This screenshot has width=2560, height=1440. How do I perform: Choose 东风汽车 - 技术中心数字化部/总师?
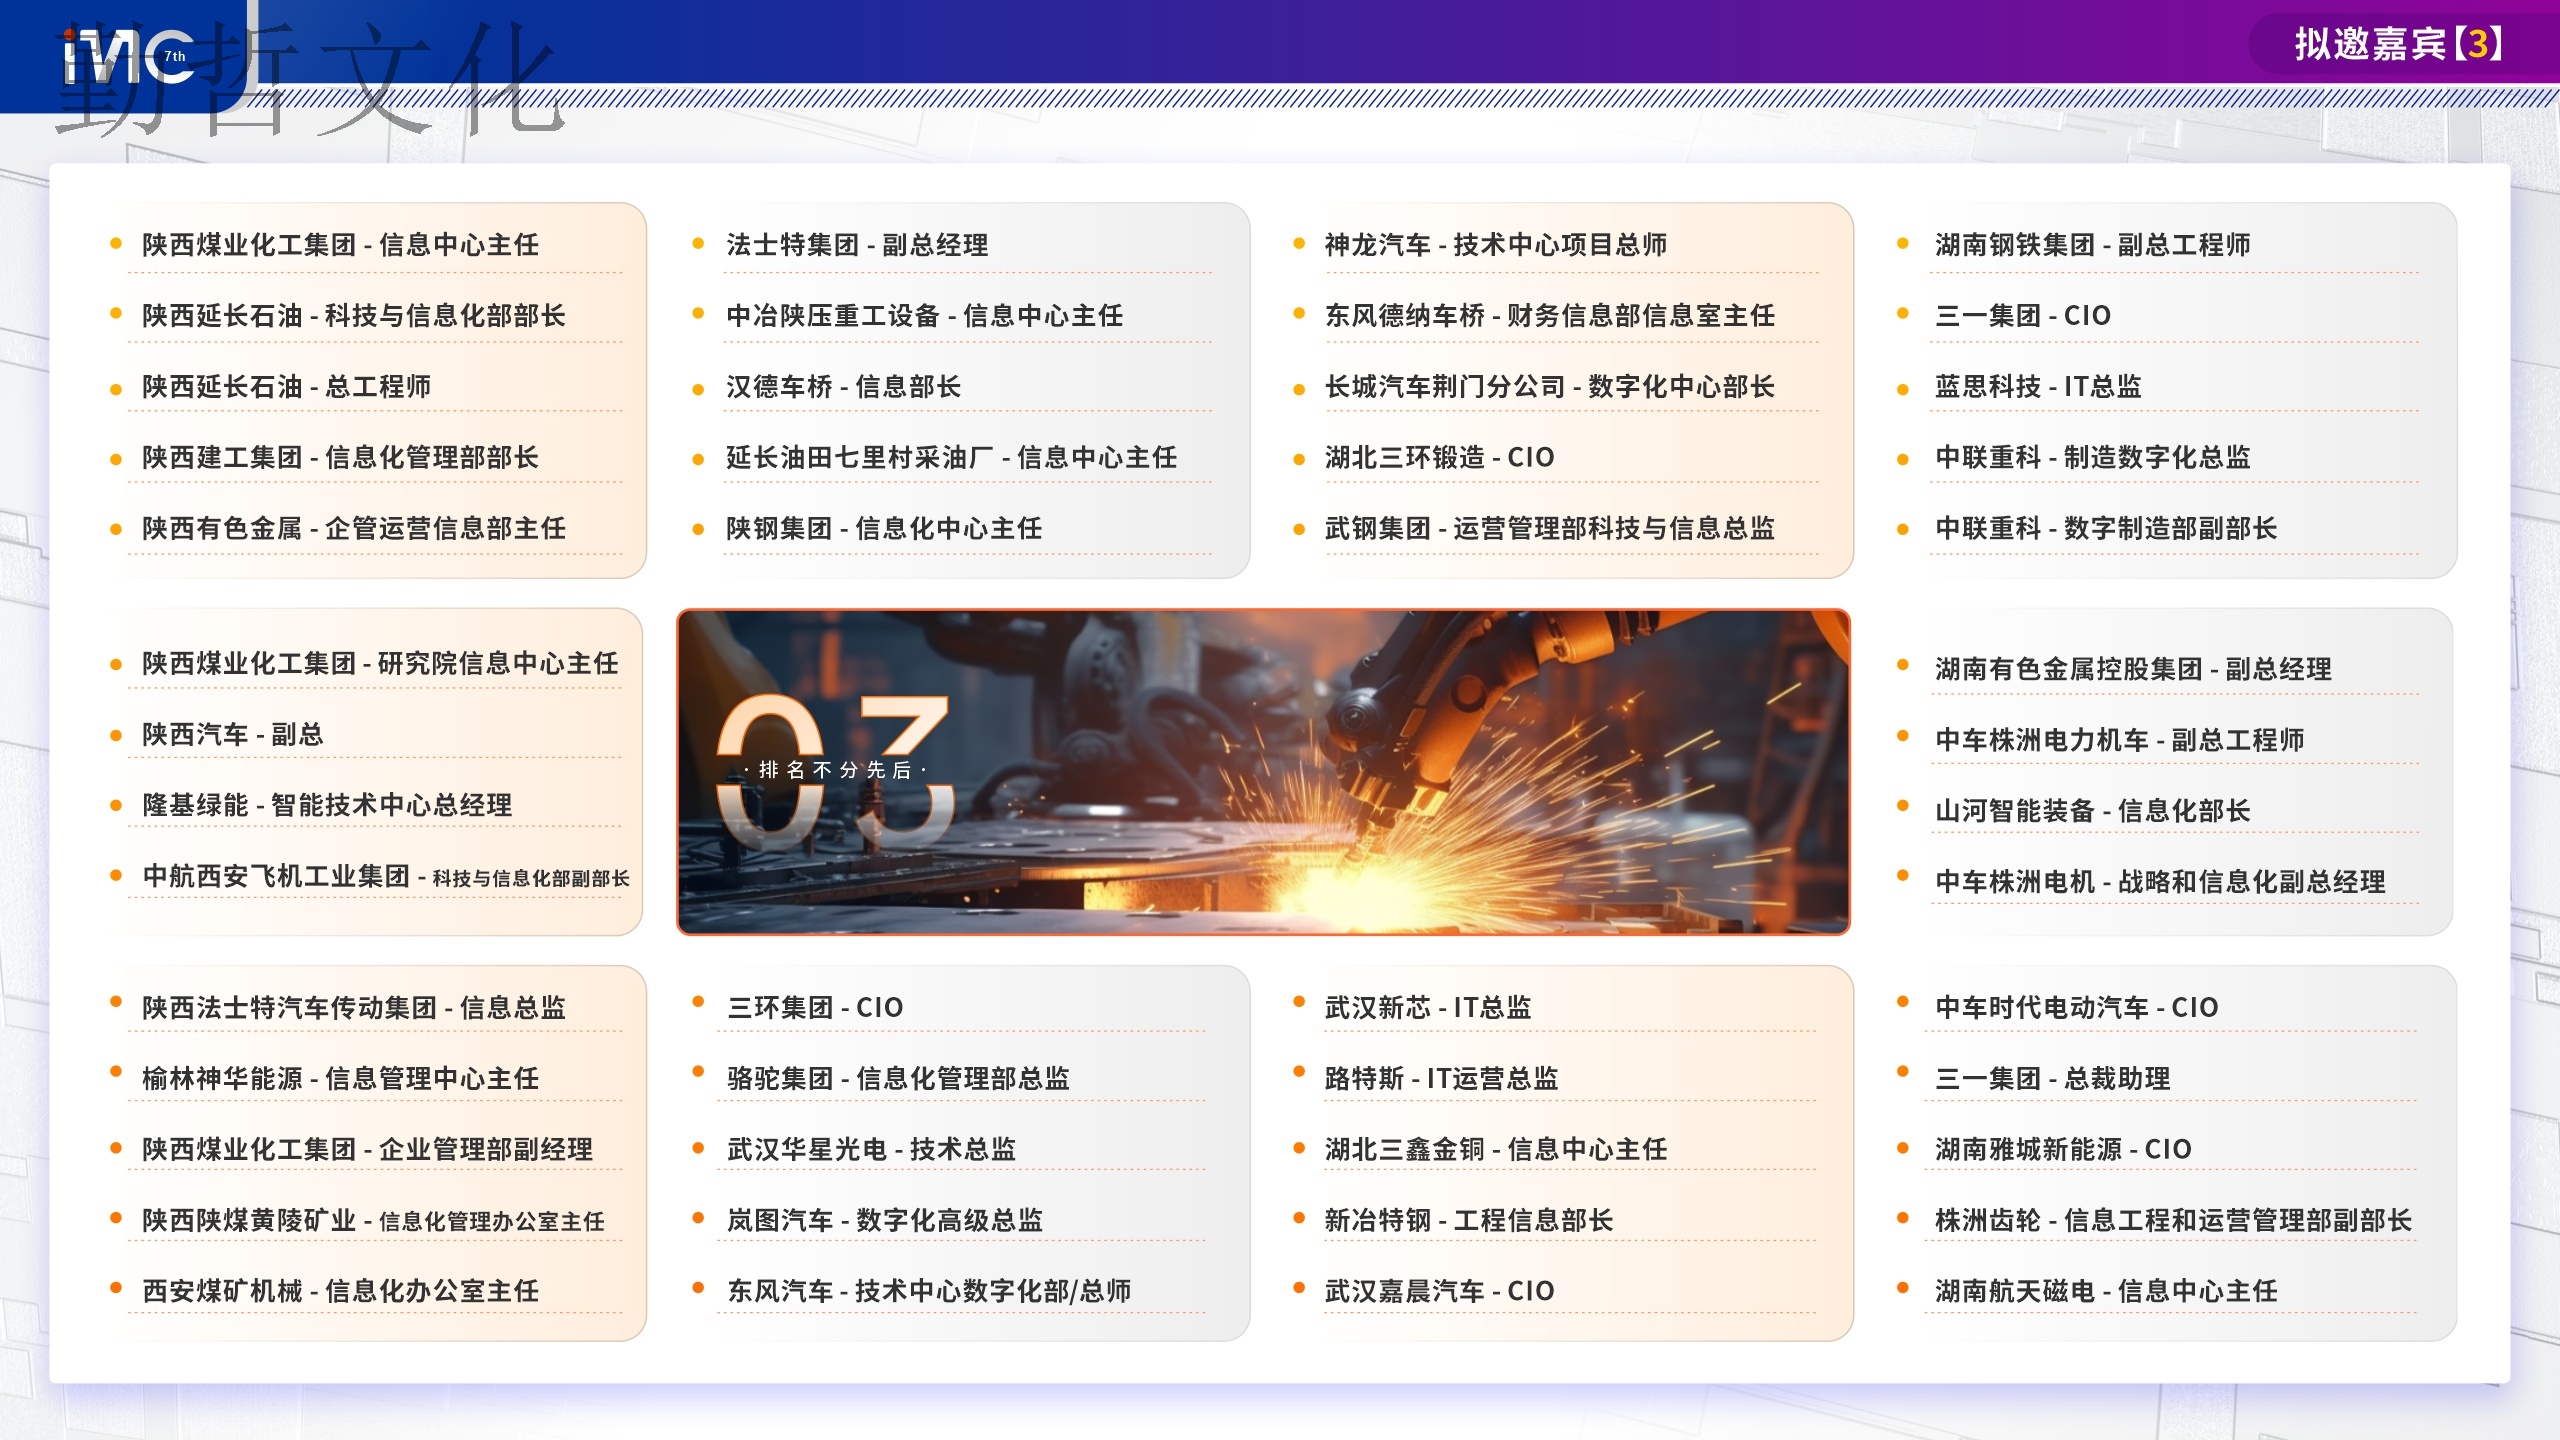click(929, 1292)
